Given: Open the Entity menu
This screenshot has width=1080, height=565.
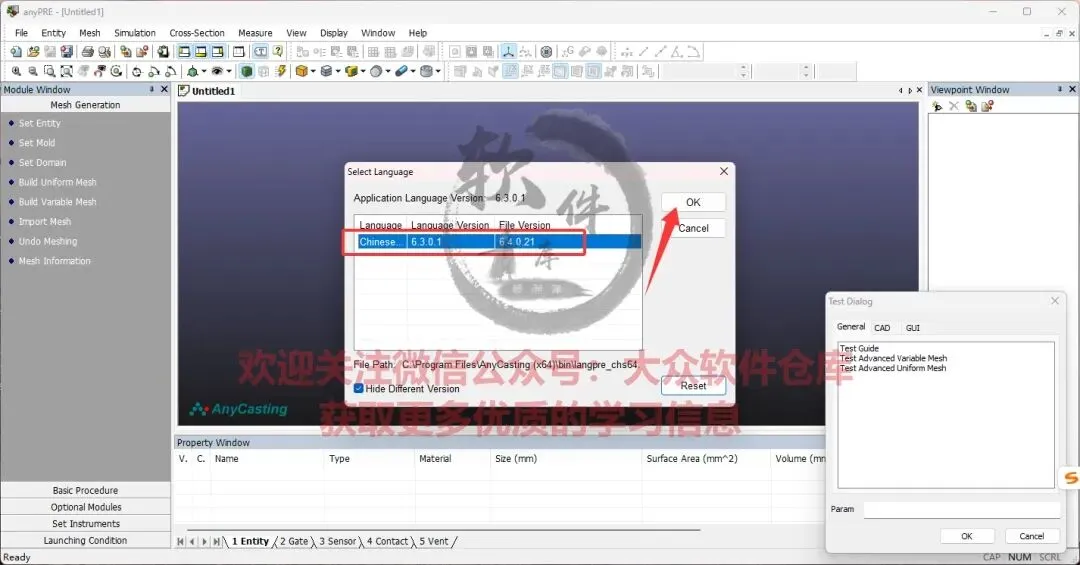Looking at the screenshot, I should [53, 33].
